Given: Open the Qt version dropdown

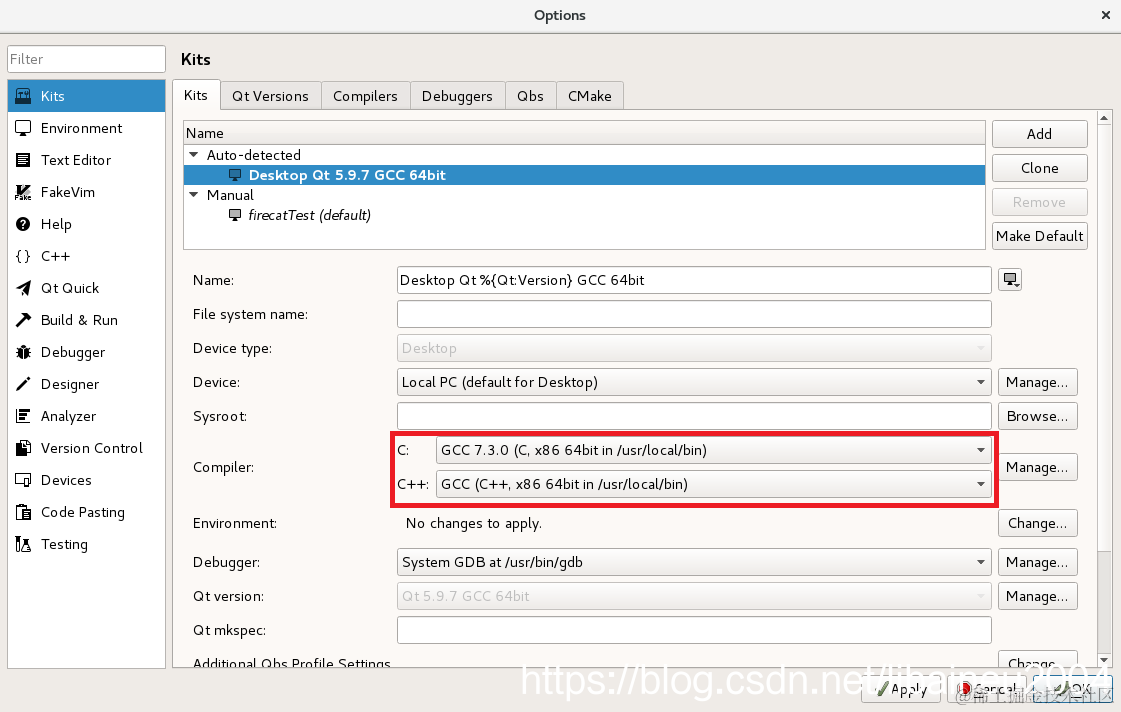Looking at the screenshot, I should pos(694,596).
